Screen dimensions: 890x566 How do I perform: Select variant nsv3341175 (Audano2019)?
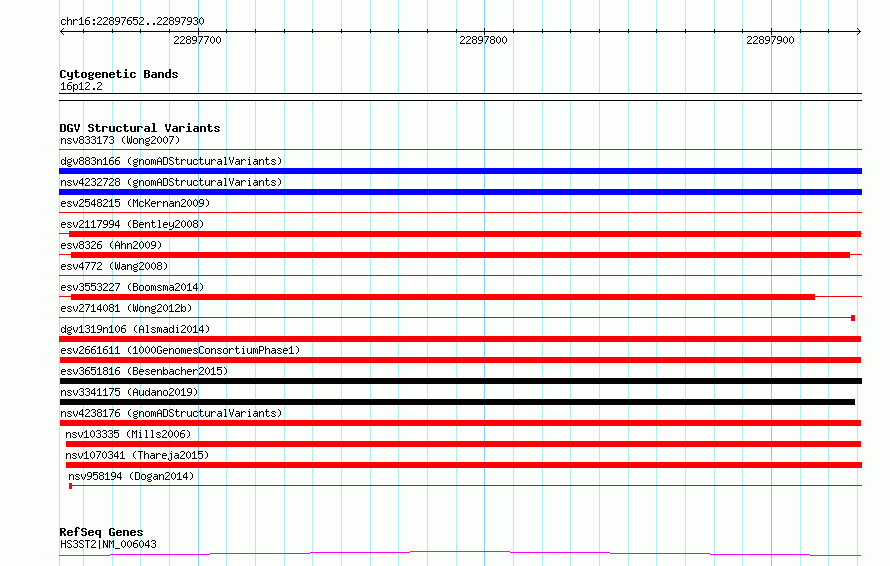coord(129,392)
